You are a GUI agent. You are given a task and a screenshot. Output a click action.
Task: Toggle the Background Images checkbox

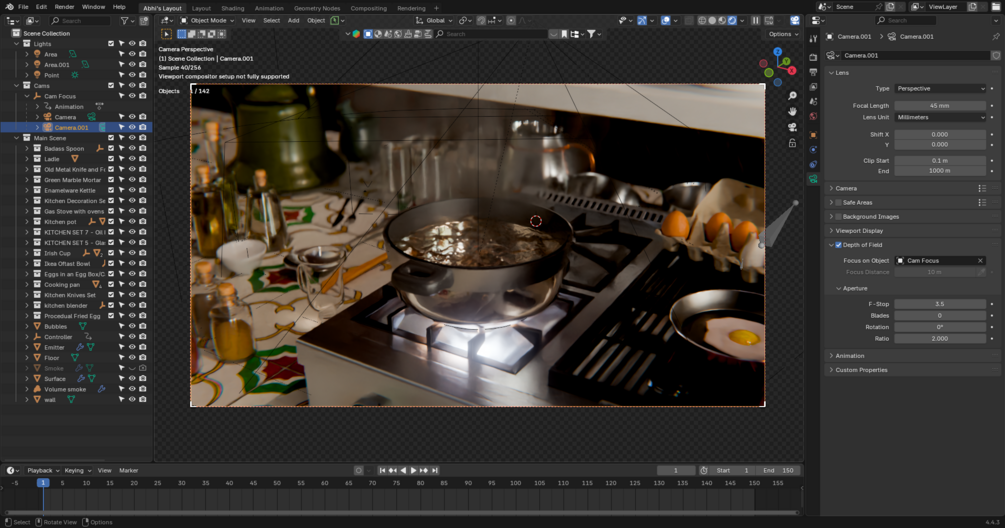838,217
